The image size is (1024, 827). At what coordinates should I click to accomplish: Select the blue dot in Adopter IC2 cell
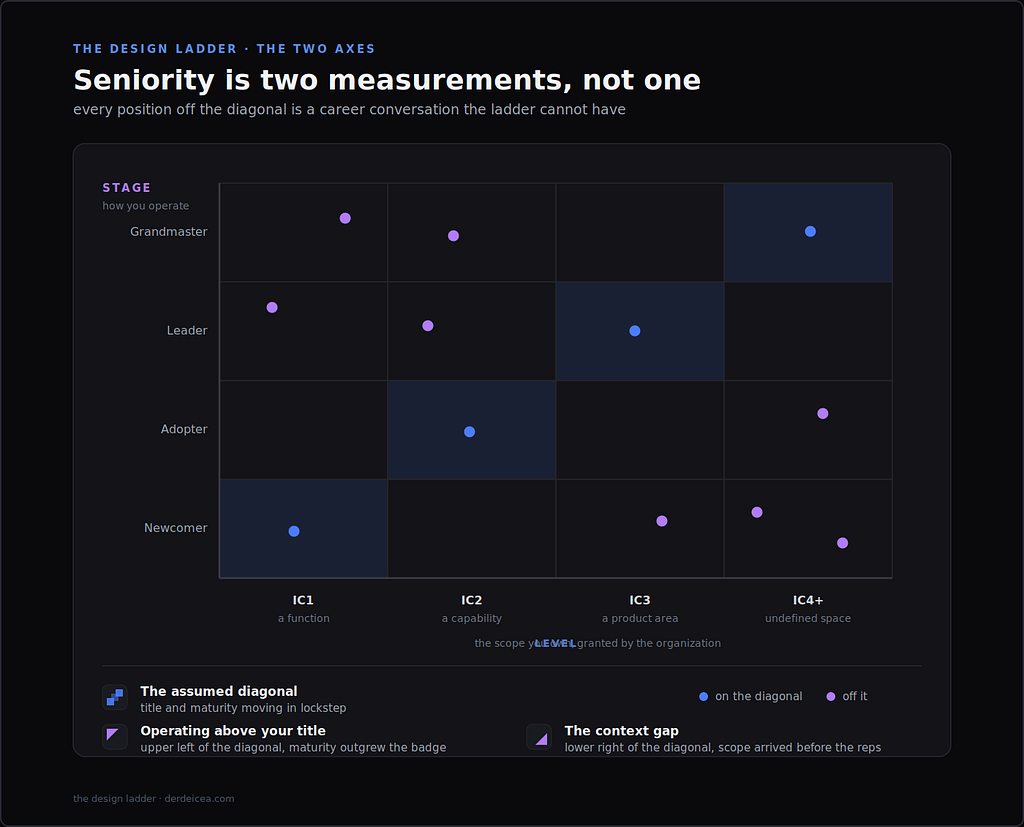tap(470, 432)
